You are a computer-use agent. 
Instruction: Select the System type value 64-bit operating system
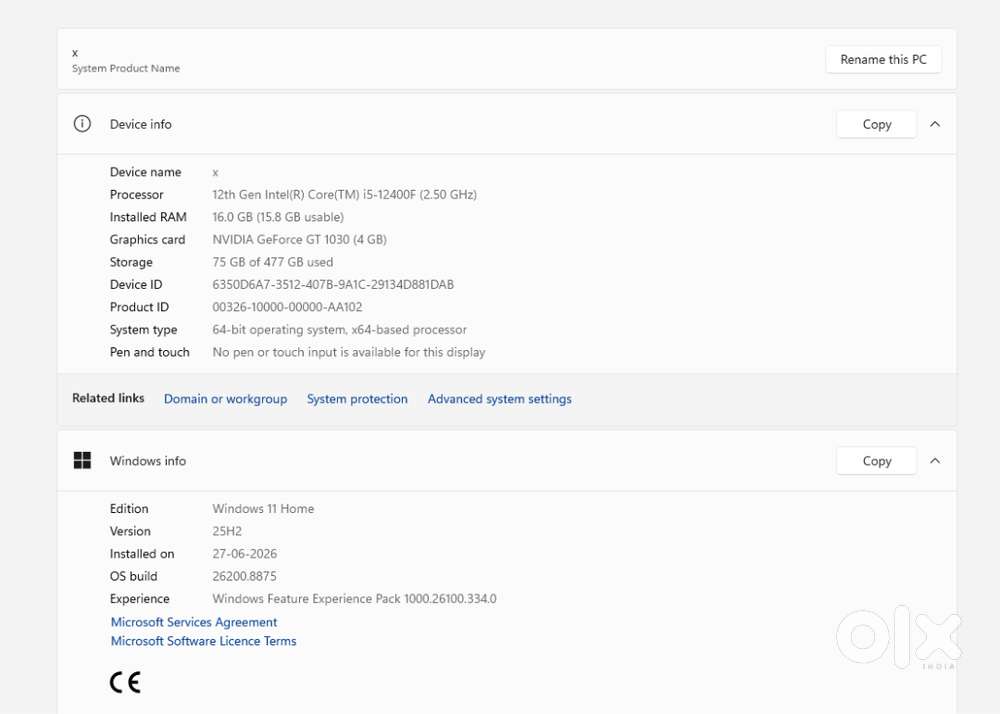tap(339, 330)
